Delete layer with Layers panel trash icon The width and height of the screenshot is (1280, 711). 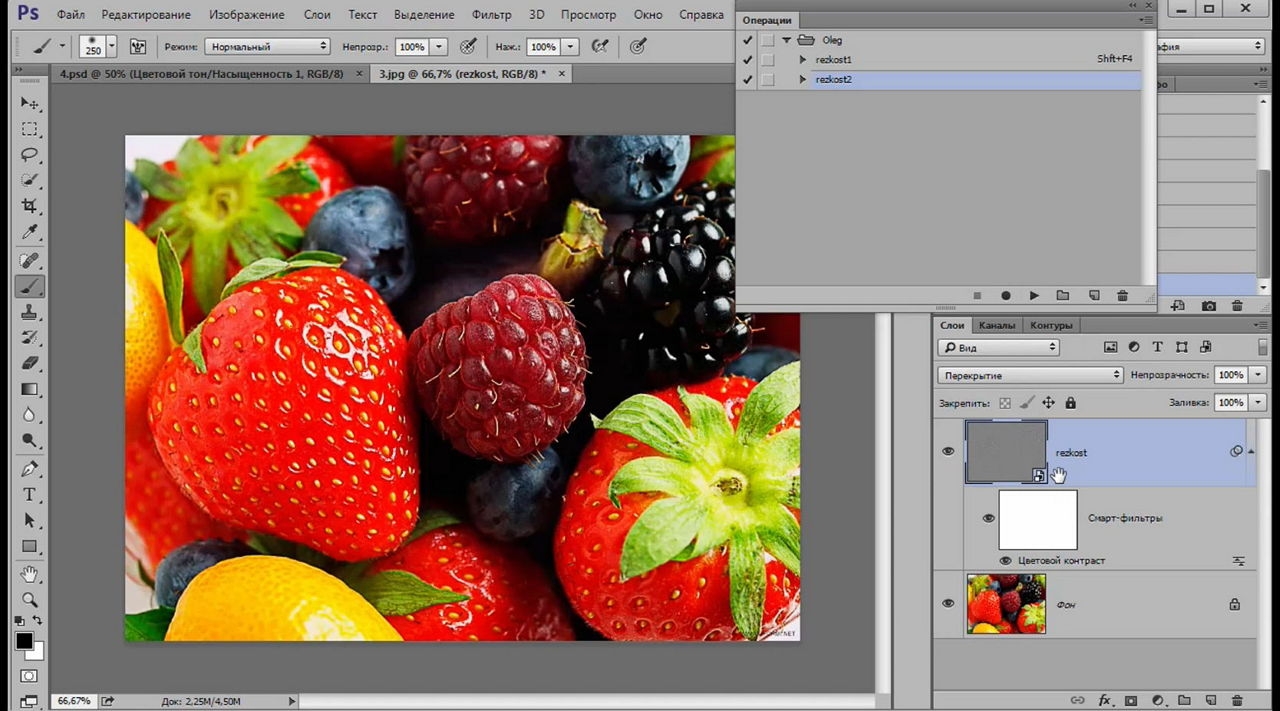[1237, 701]
